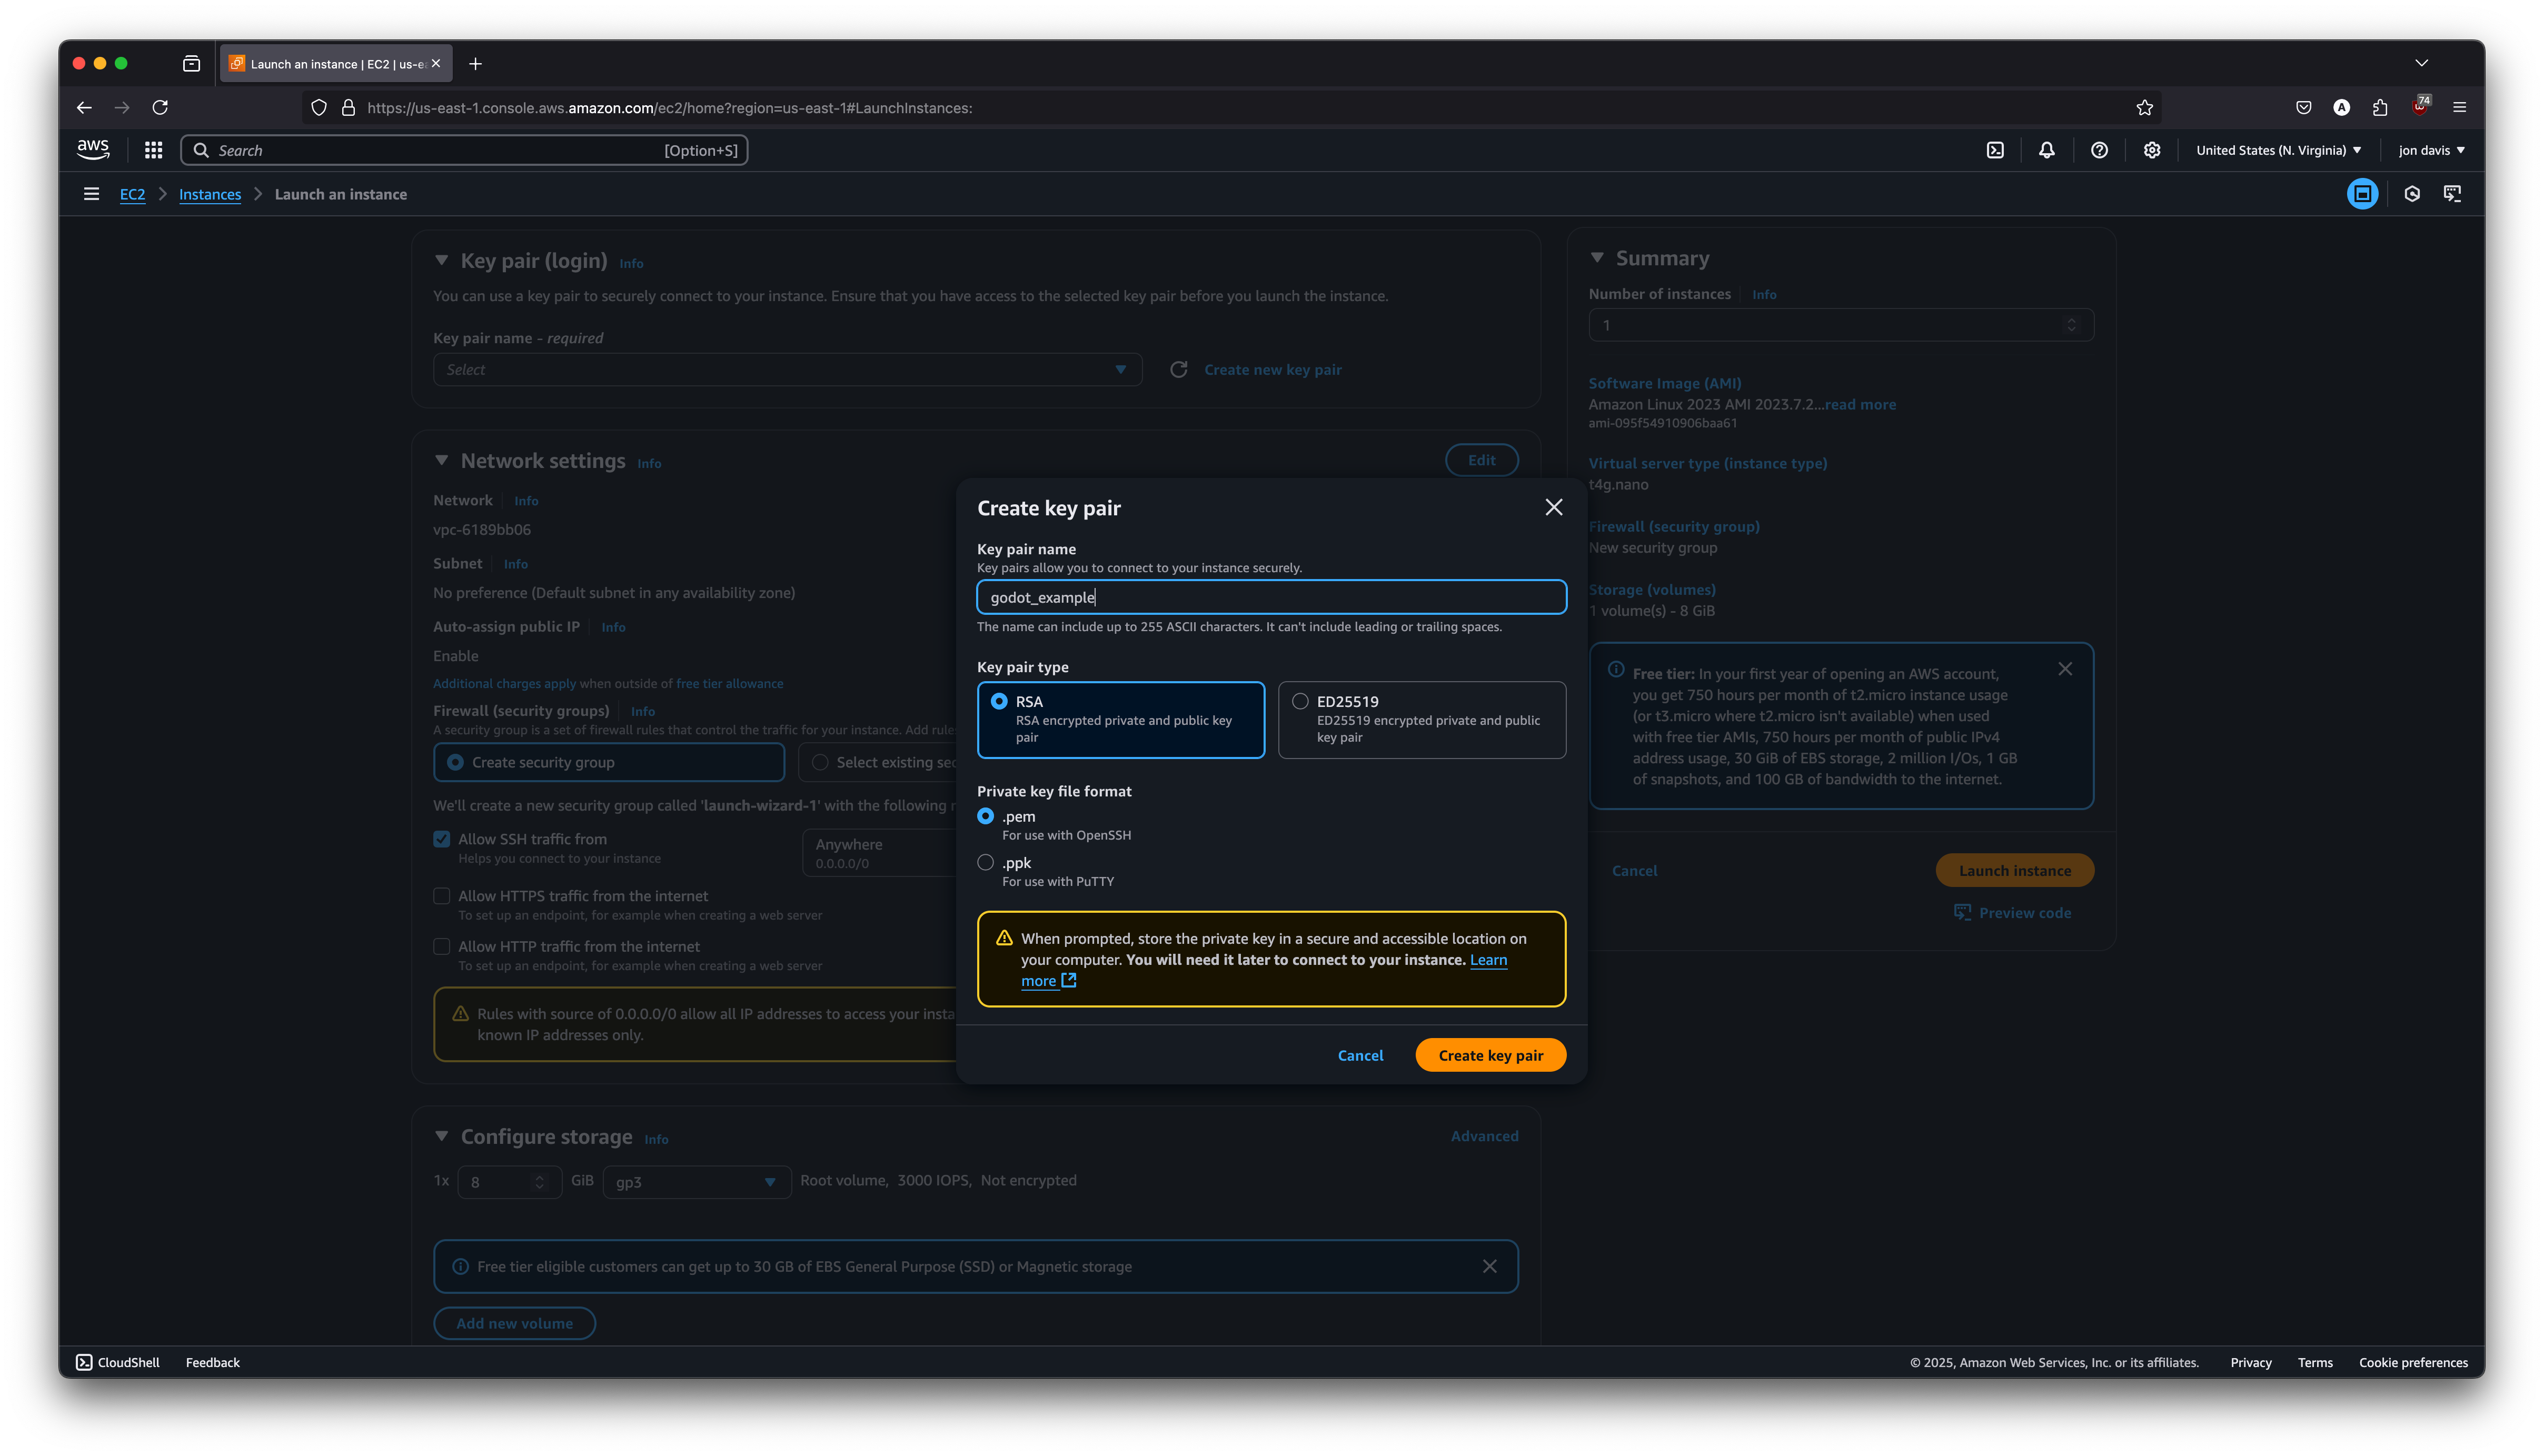Open the jon davis account menu
The image size is (2544, 1456).
point(2431,150)
